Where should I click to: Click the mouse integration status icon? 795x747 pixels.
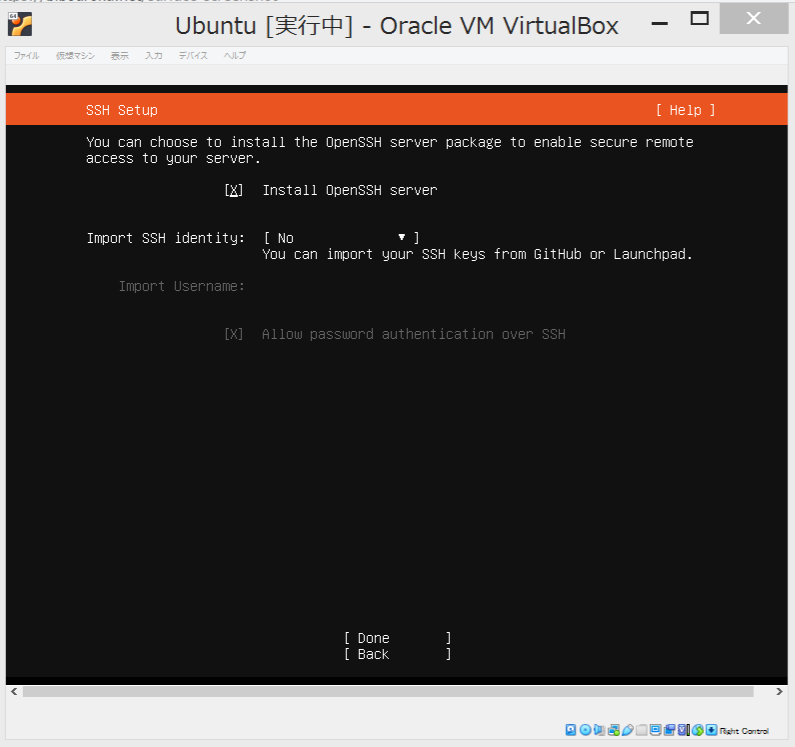coord(698,730)
